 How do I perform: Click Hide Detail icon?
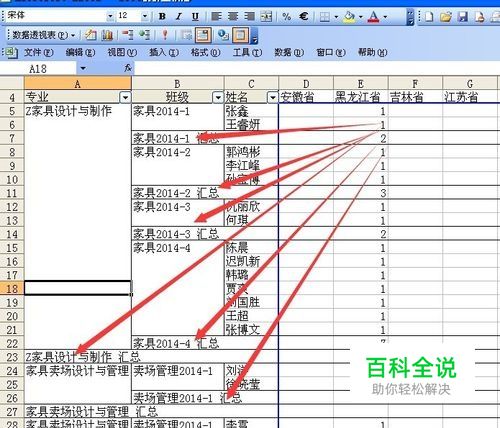128,35
